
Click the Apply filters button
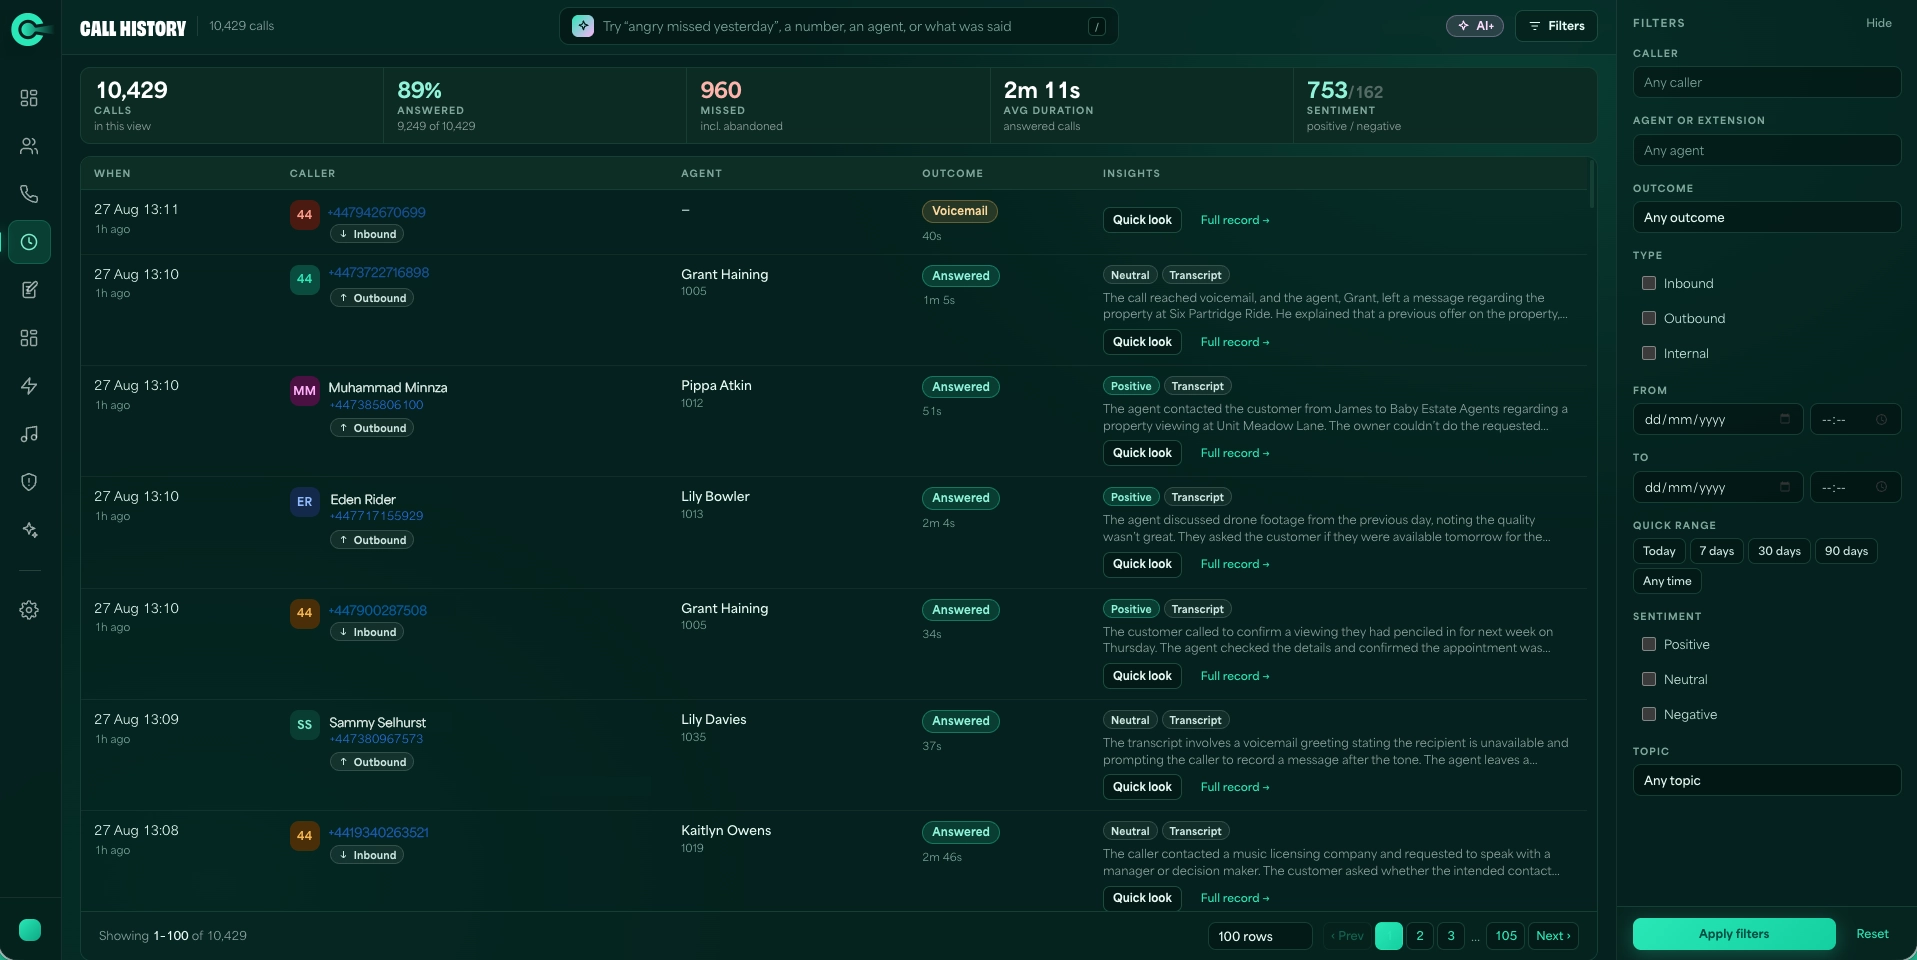[x=1734, y=934]
